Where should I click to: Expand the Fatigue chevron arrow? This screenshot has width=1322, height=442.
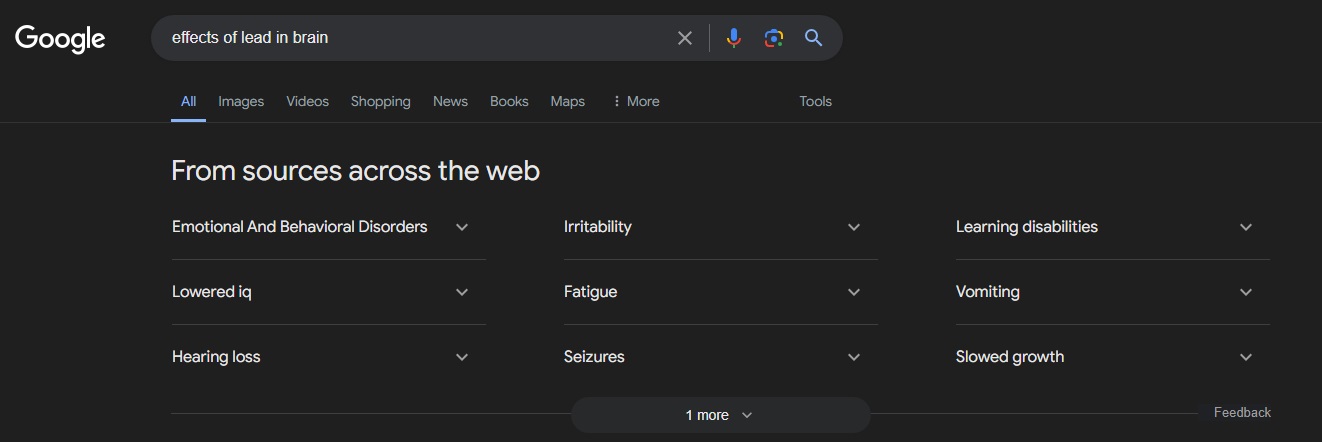[854, 292]
